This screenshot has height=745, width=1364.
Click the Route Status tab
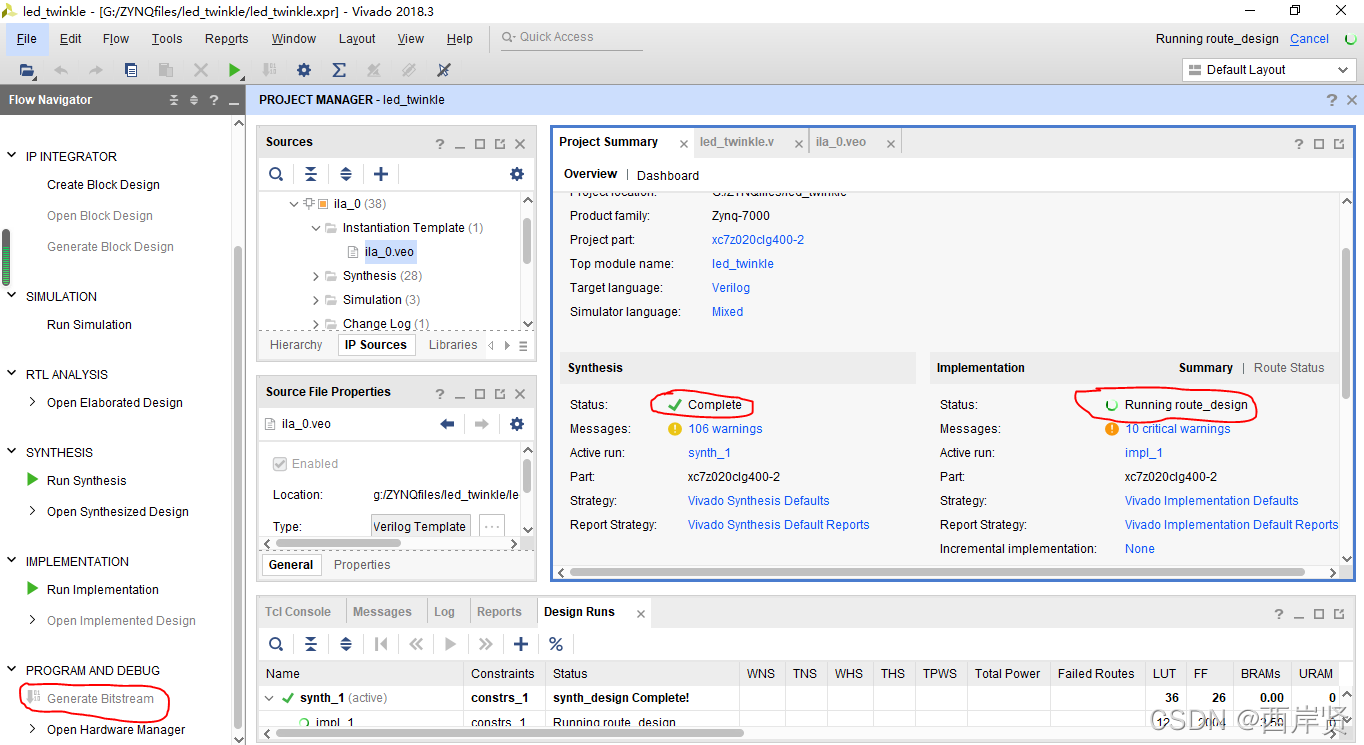(x=1289, y=368)
